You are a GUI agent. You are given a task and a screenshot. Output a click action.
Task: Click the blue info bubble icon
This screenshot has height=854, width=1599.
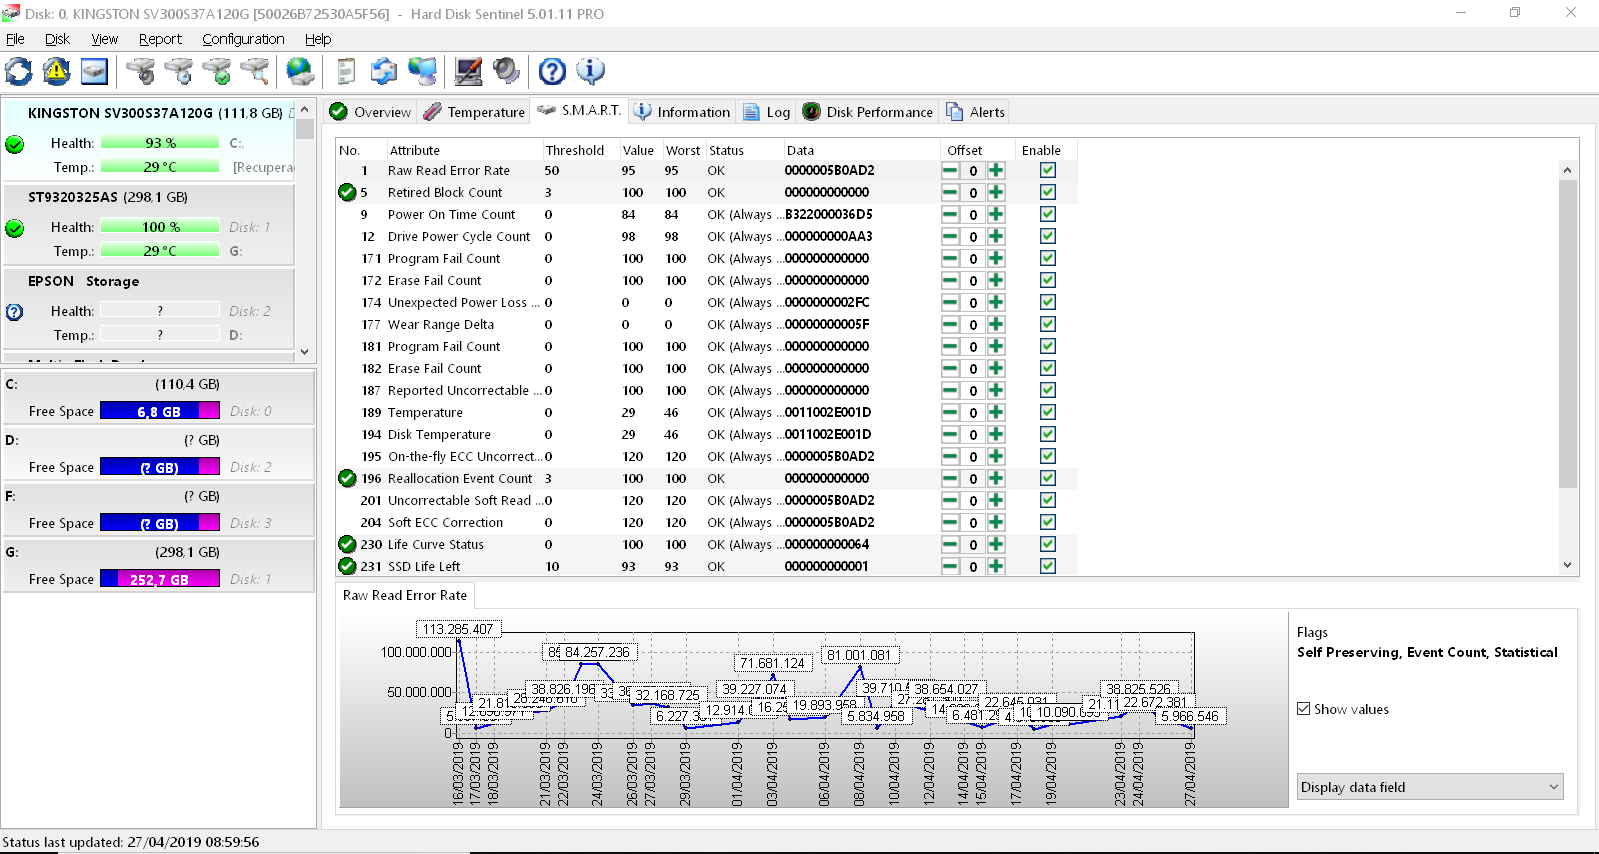tap(591, 71)
